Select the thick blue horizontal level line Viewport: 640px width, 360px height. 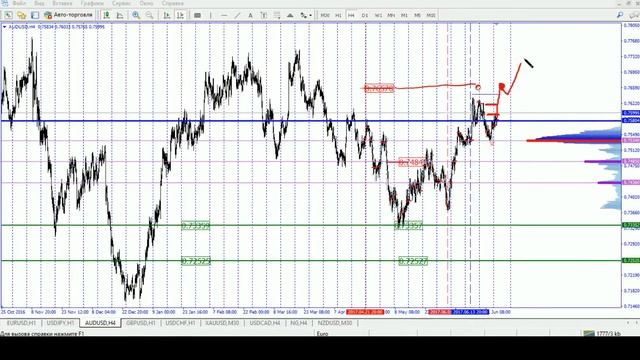(x=311, y=121)
